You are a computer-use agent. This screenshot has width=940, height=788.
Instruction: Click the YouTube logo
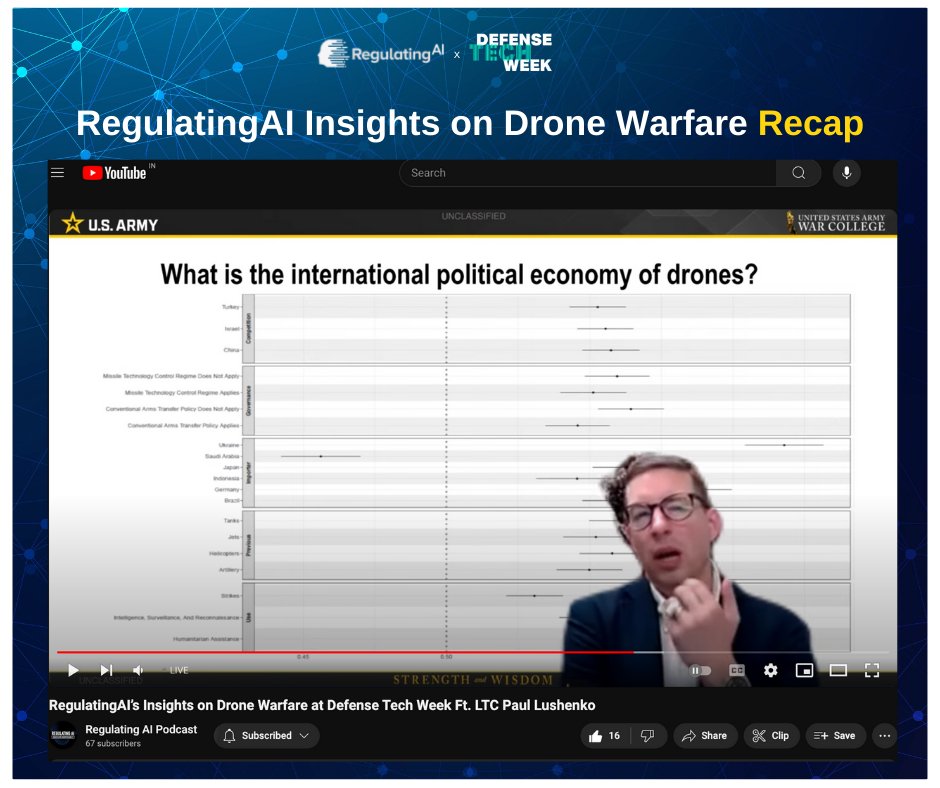115,173
